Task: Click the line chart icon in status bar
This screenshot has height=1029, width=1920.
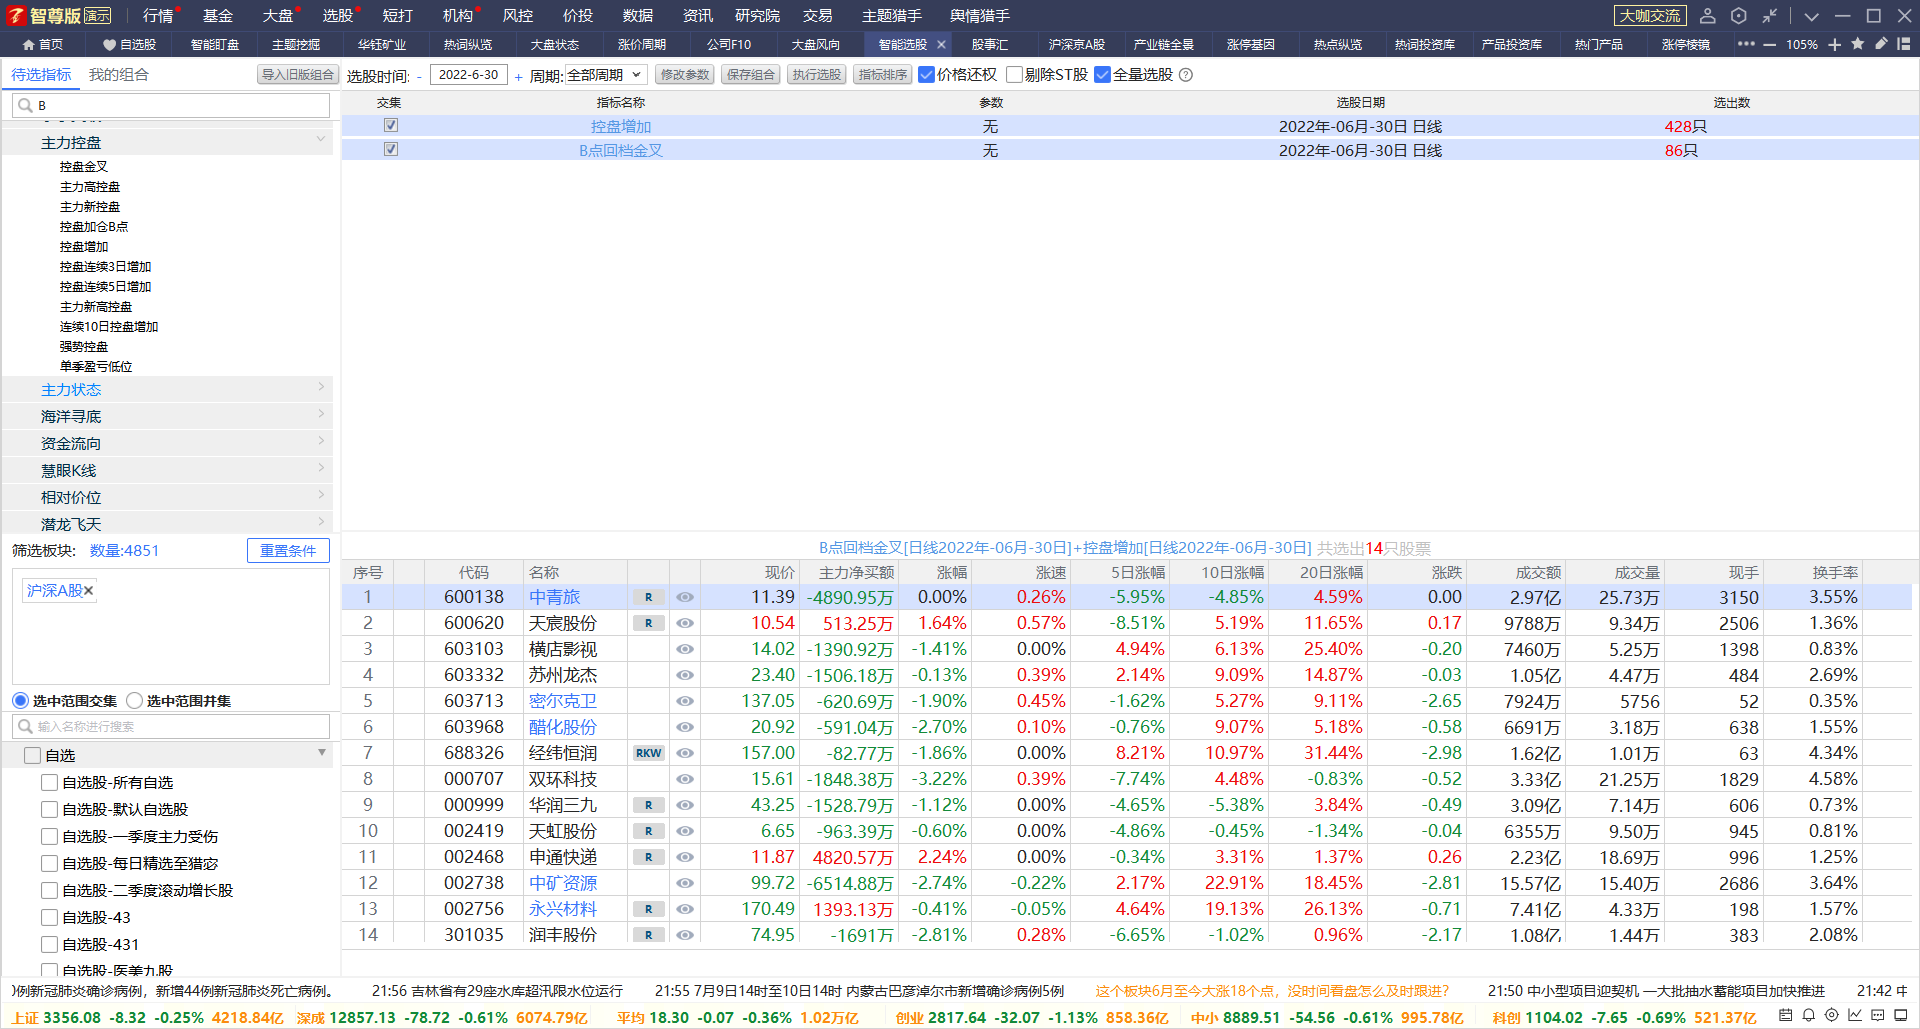Action: (1855, 1015)
